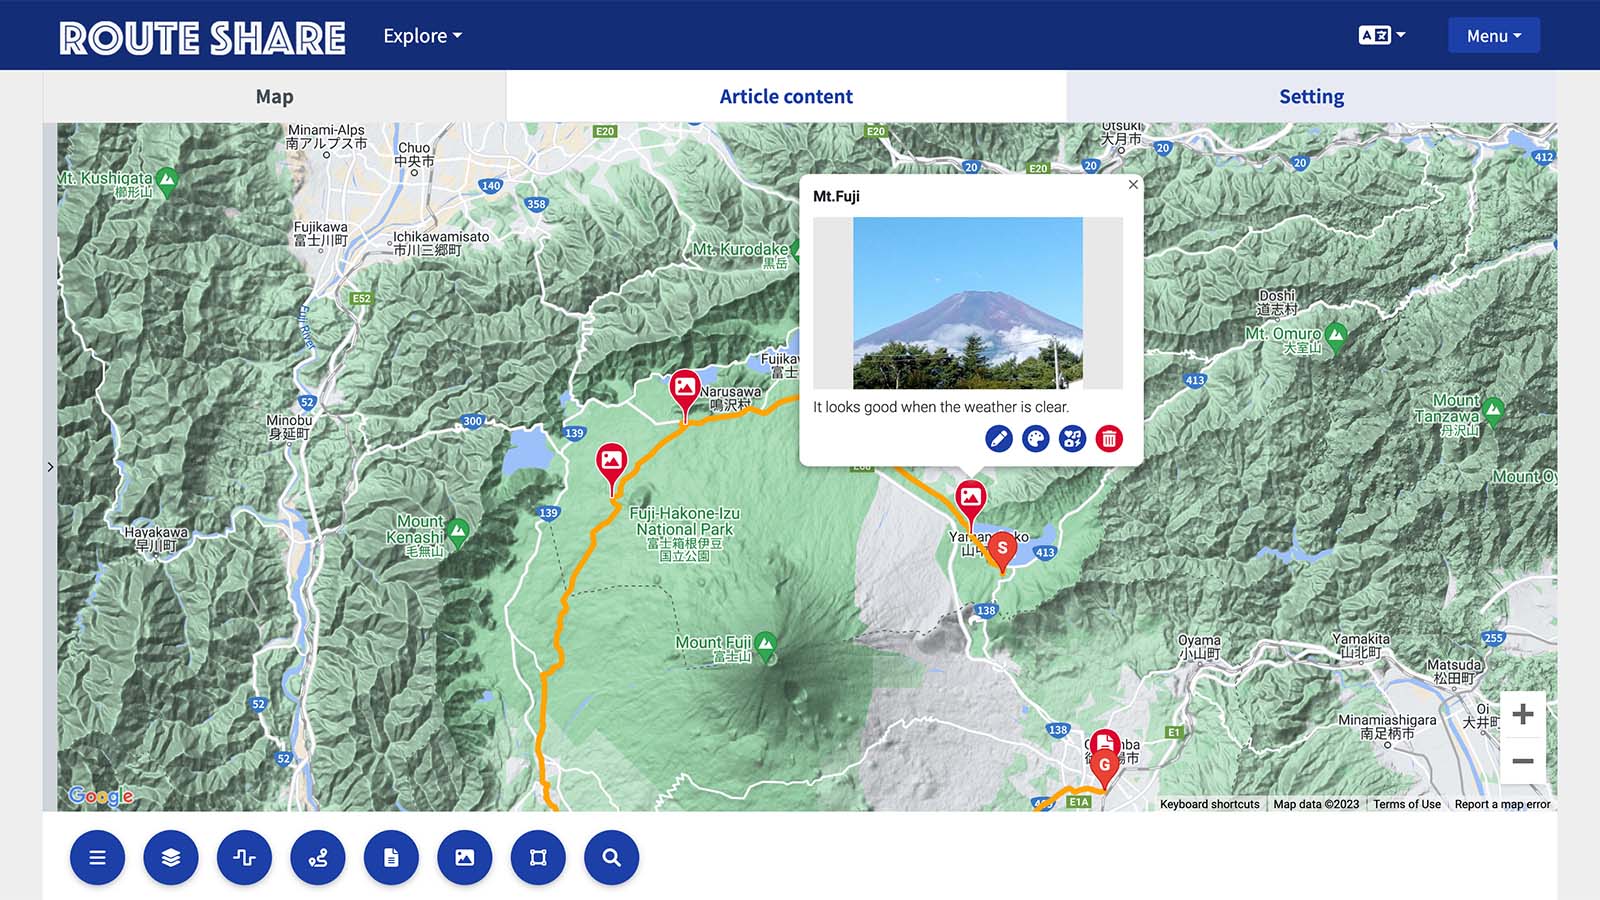Viewport: 1600px width, 900px height.
Task: Click the Hayakawa town label on map
Action: coord(156,539)
